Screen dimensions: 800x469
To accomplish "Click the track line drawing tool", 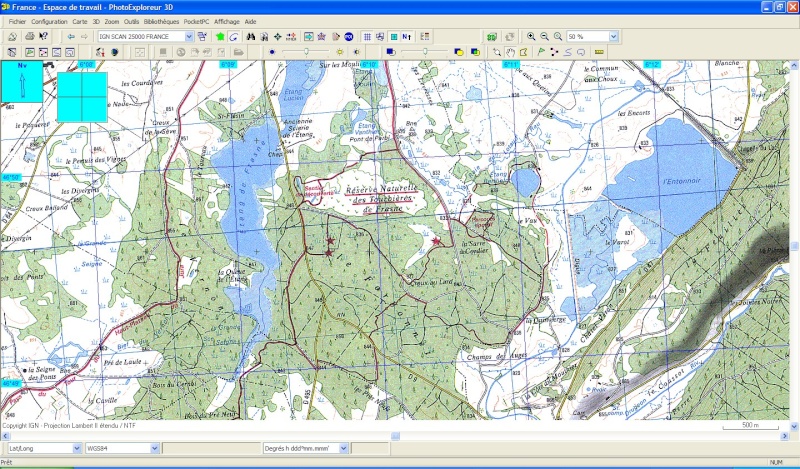I will [x=567, y=52].
